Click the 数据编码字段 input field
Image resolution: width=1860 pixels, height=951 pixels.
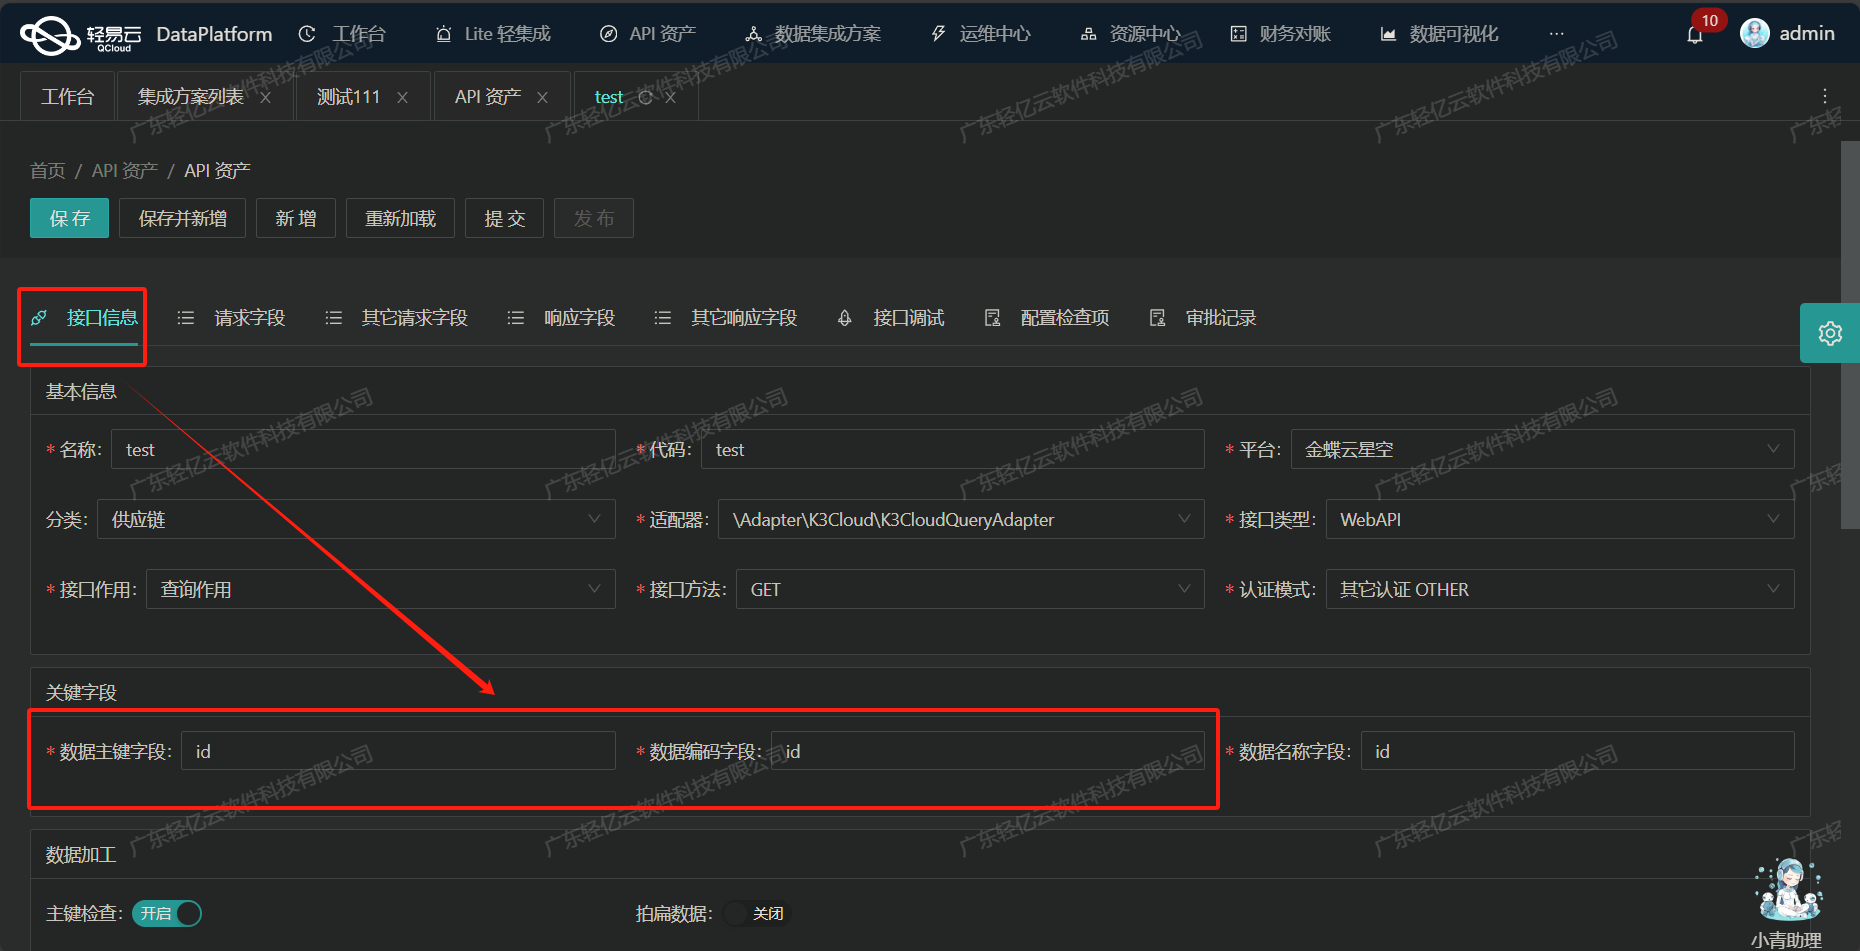[988, 750]
